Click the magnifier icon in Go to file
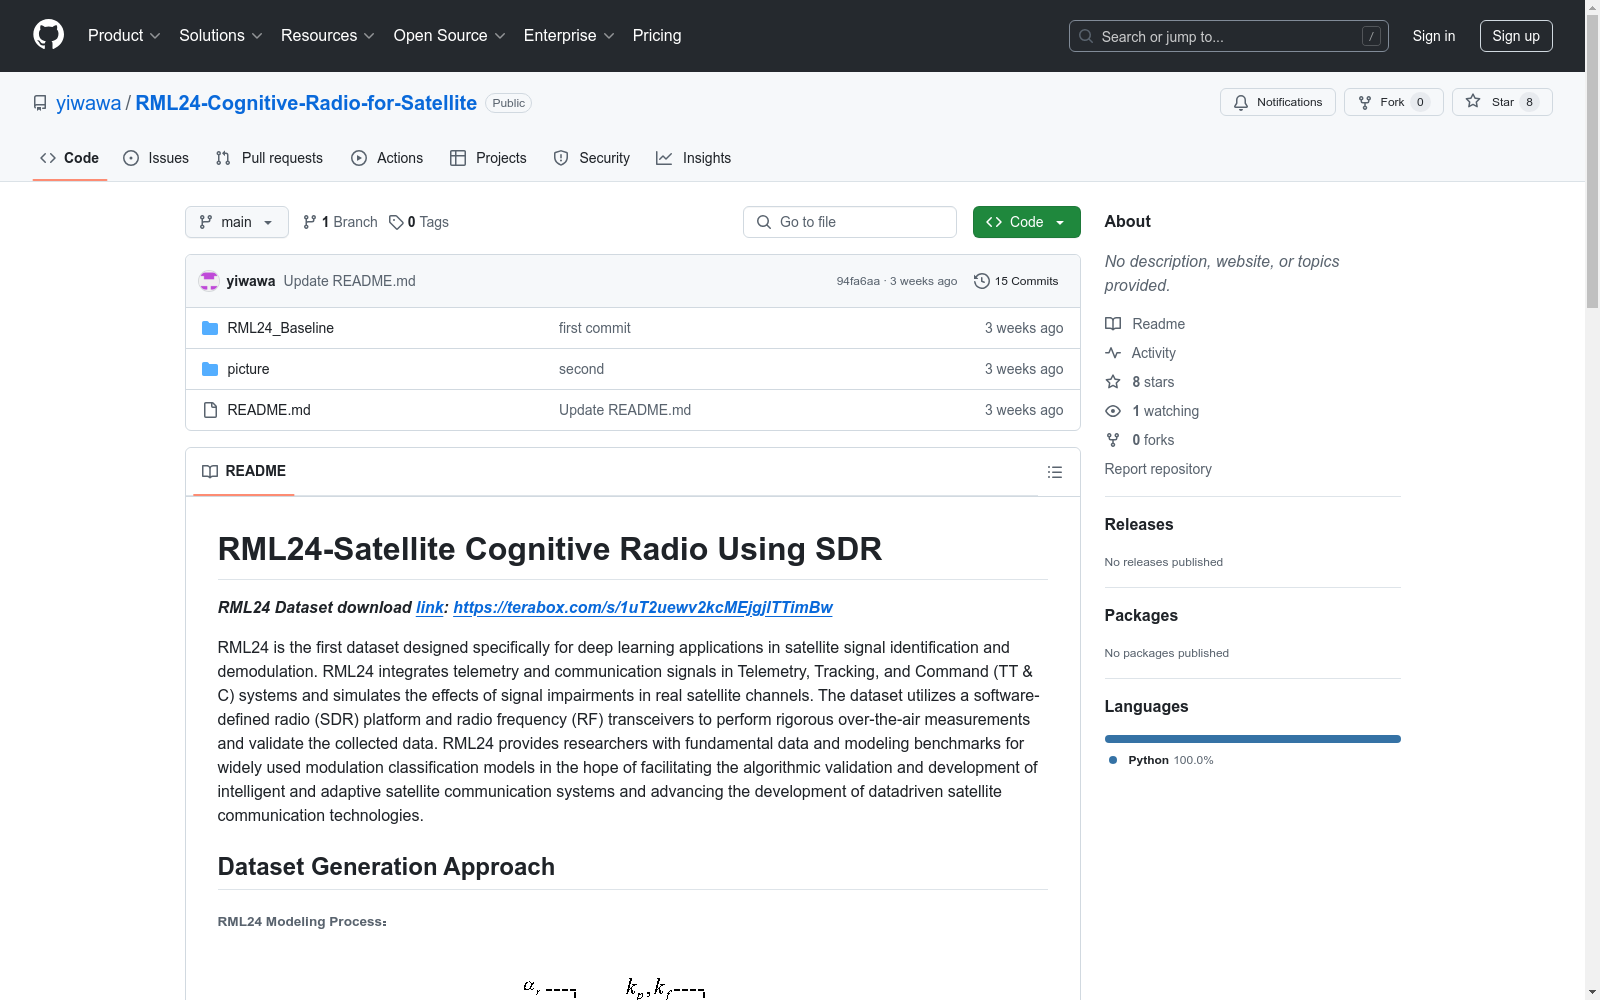Viewport: 1600px width, 1000px height. [764, 222]
